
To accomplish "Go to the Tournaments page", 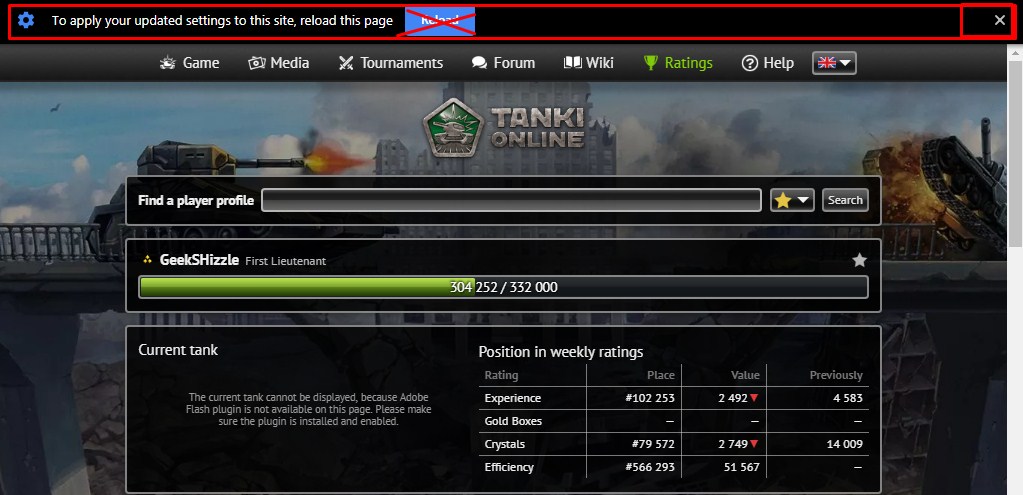I will (x=390, y=63).
